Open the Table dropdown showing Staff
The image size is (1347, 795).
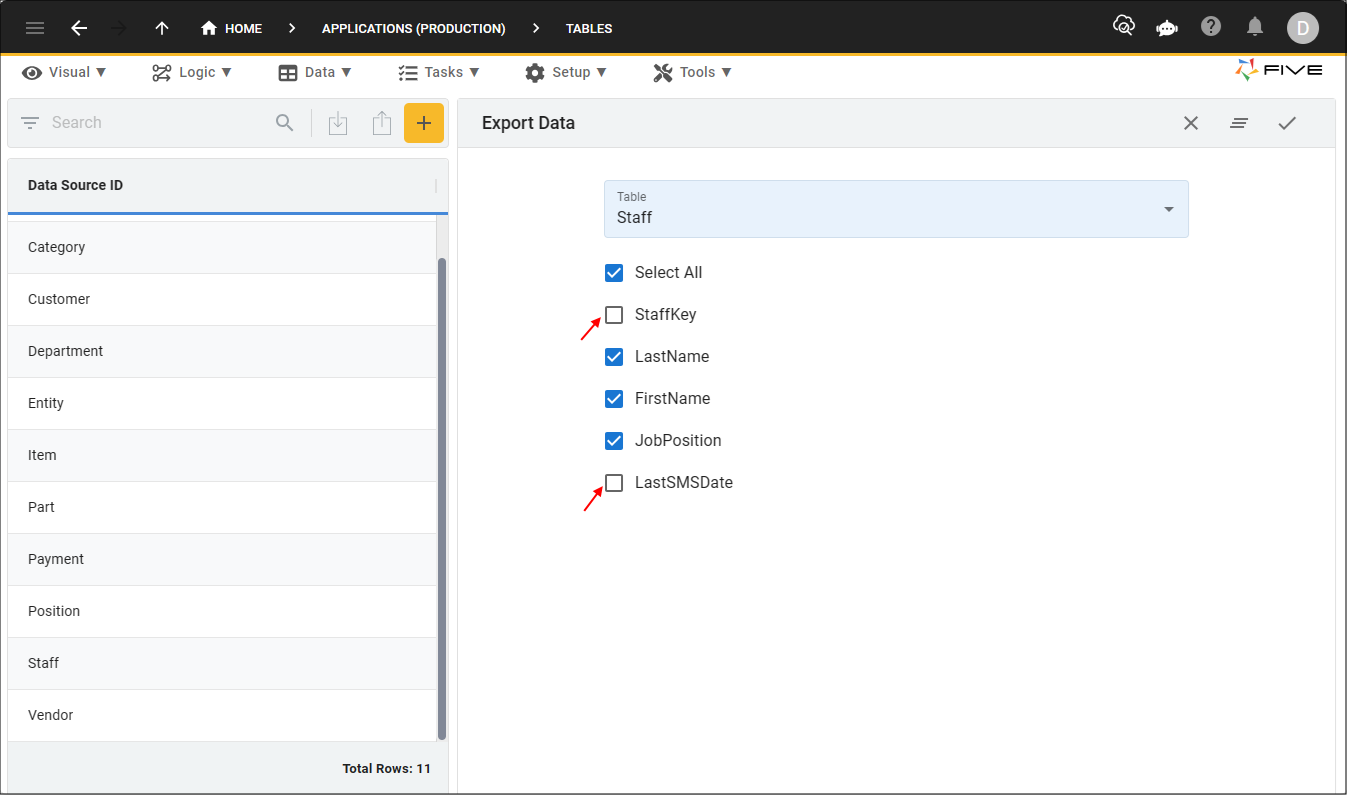896,209
